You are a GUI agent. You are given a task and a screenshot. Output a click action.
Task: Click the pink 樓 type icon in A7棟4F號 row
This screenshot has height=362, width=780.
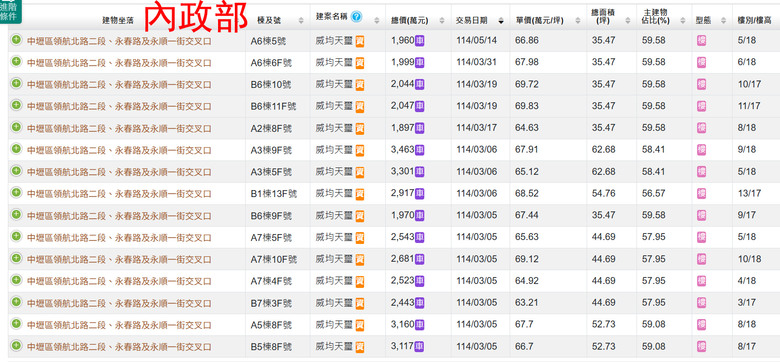click(701, 281)
